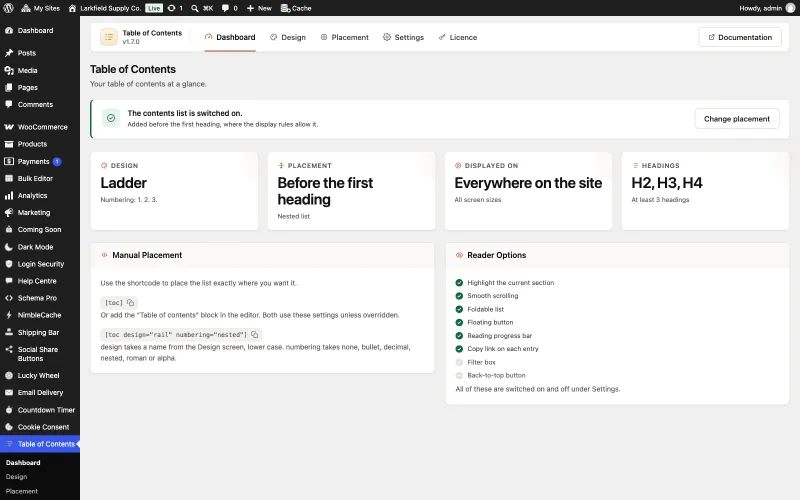
Task: Visit Larkfield Supply Co. site link
Action: point(105,8)
